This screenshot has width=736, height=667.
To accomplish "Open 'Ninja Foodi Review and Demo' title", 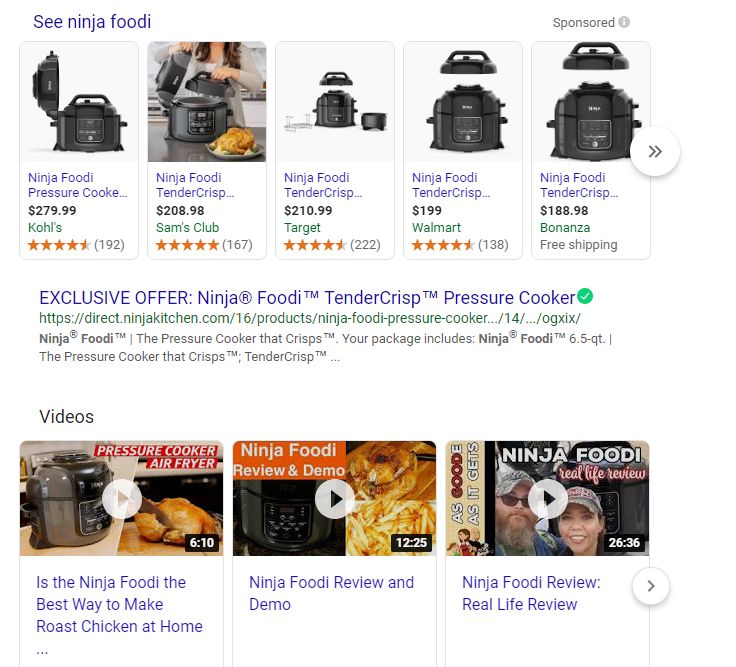I will [x=331, y=593].
